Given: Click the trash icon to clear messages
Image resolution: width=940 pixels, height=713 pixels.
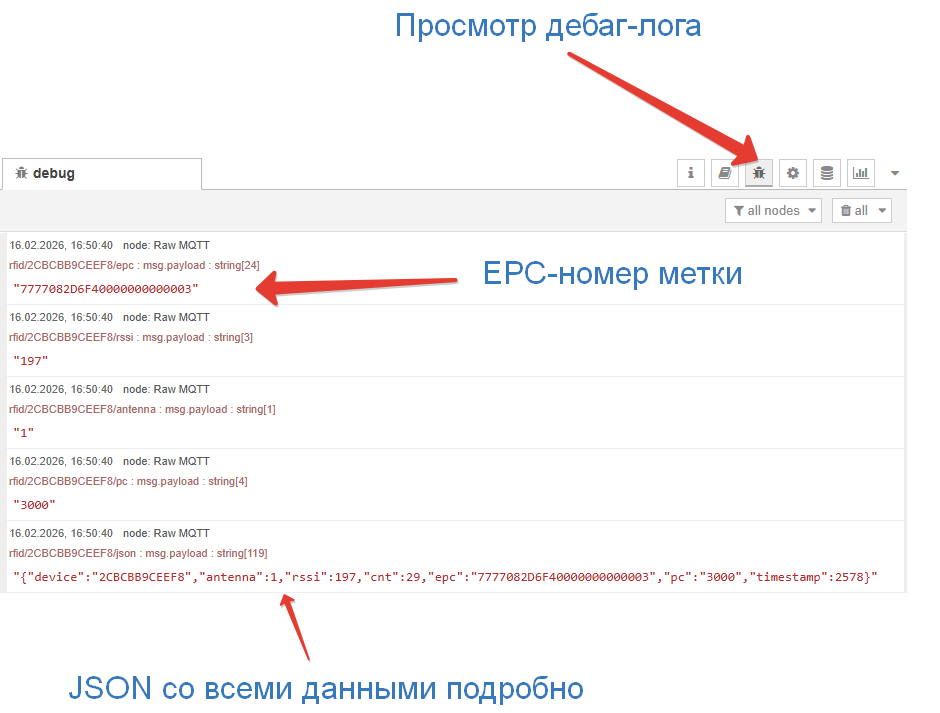Looking at the screenshot, I should [844, 210].
